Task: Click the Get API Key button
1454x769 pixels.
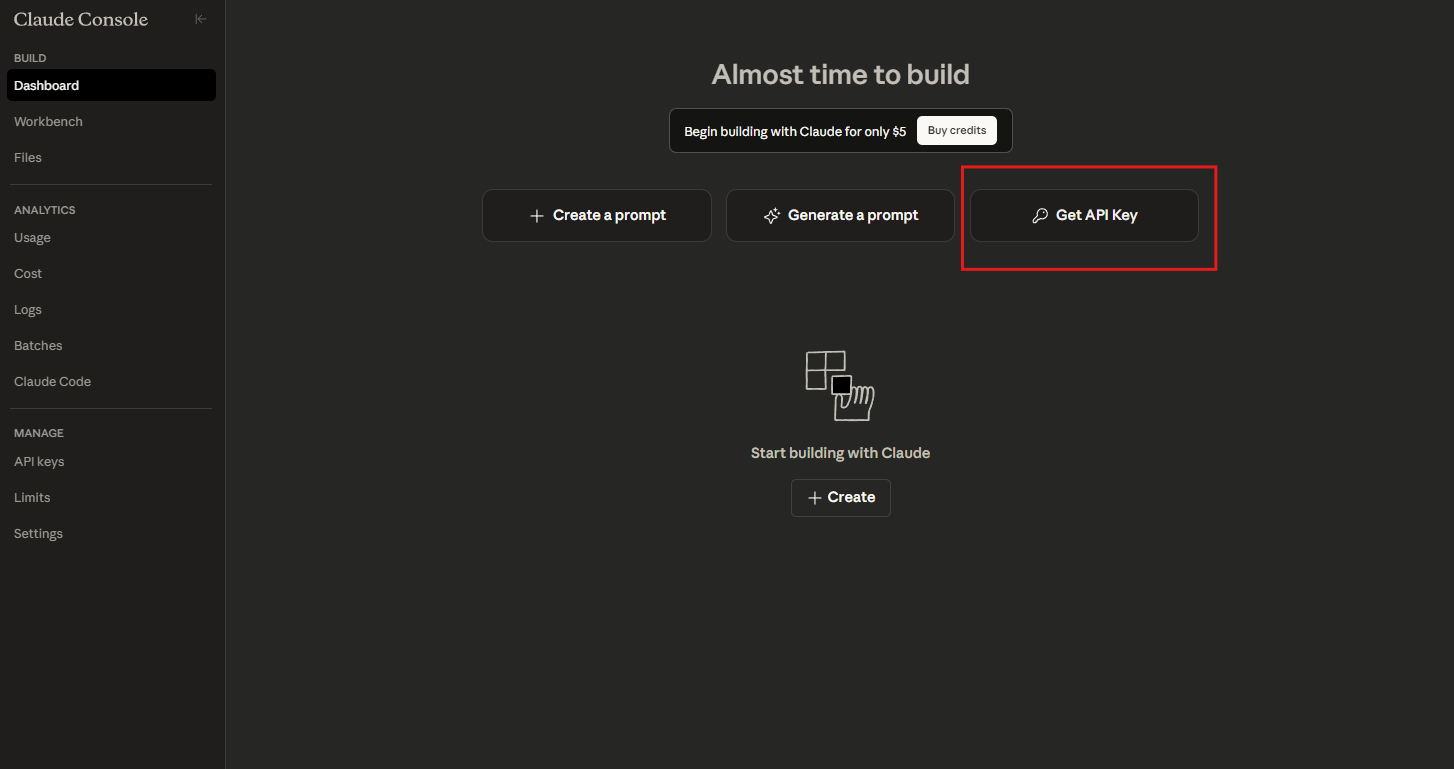Action: (x=1084, y=216)
